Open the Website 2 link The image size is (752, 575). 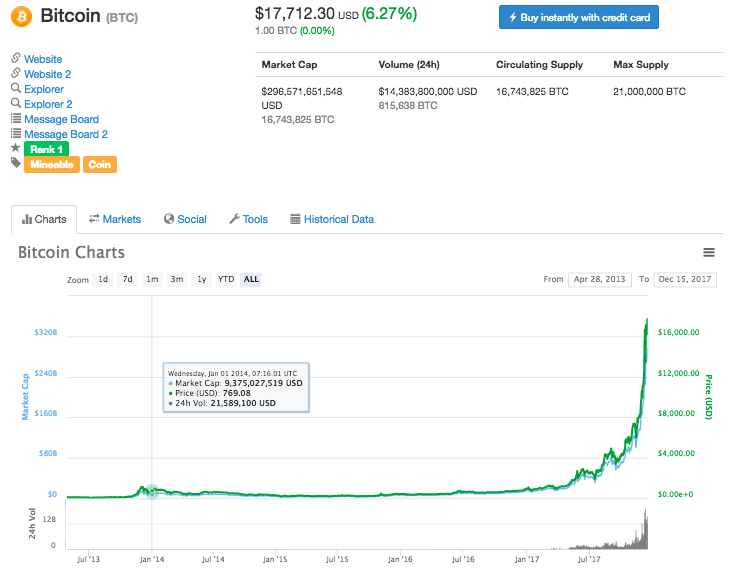47,74
